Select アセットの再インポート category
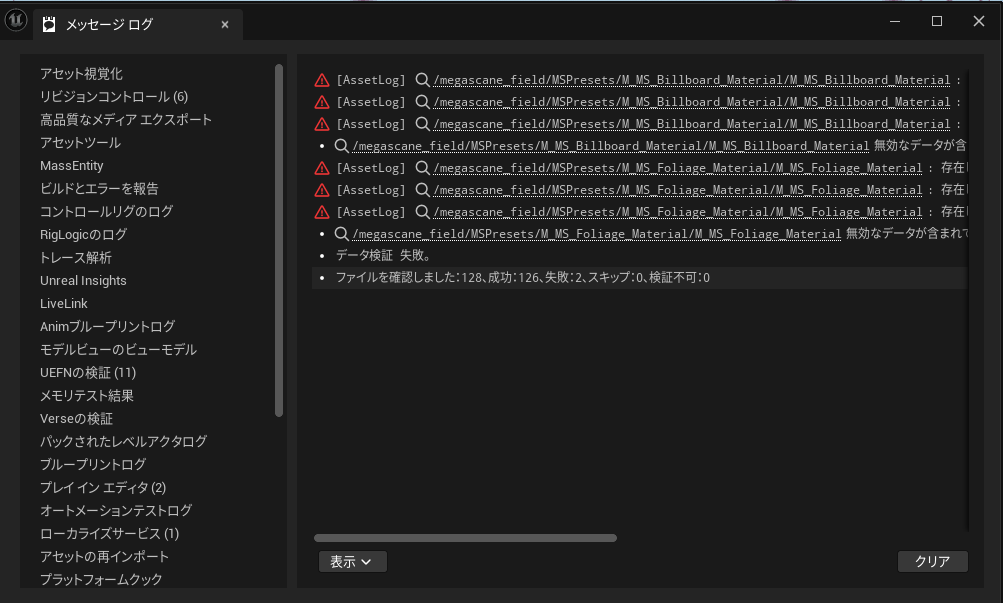The width and height of the screenshot is (1003, 603). [x=104, y=557]
